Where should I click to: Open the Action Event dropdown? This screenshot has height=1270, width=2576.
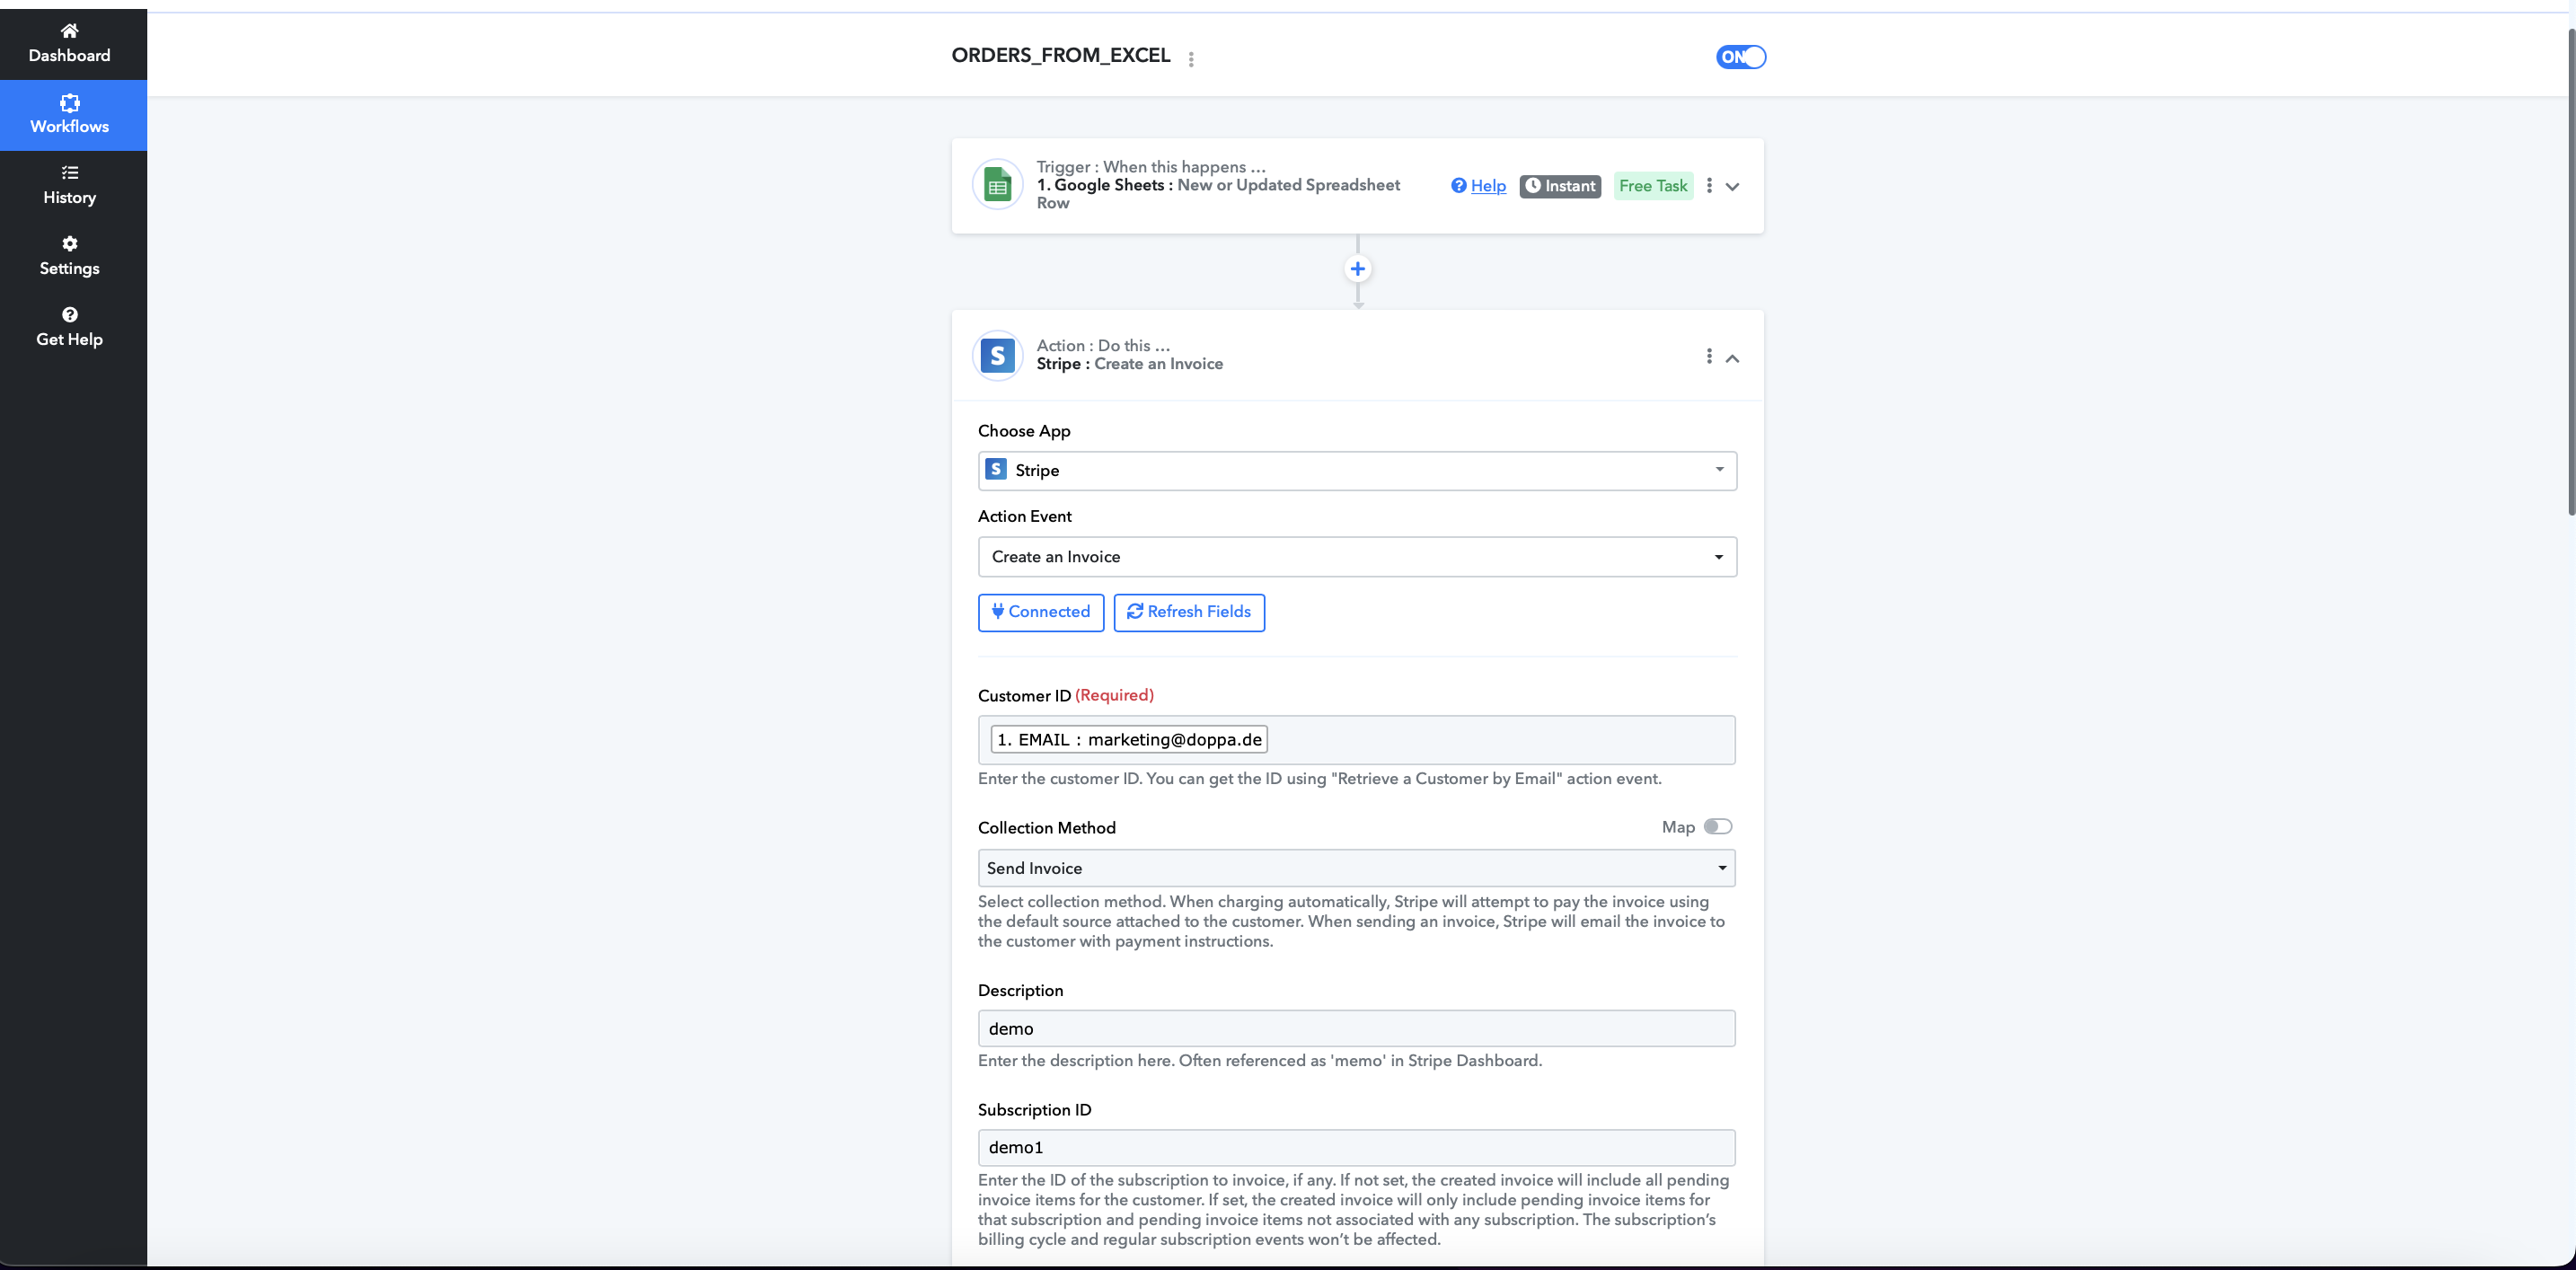(1357, 557)
